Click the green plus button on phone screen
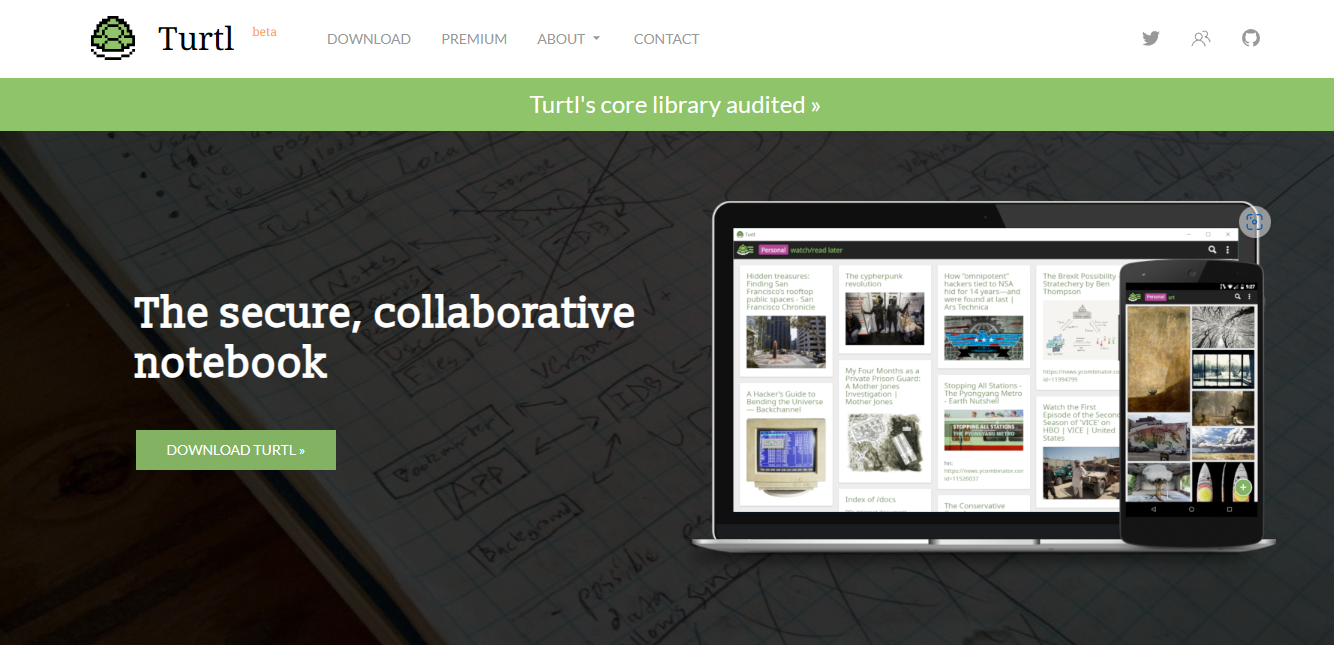The width and height of the screenshot is (1334, 645). point(1242,488)
